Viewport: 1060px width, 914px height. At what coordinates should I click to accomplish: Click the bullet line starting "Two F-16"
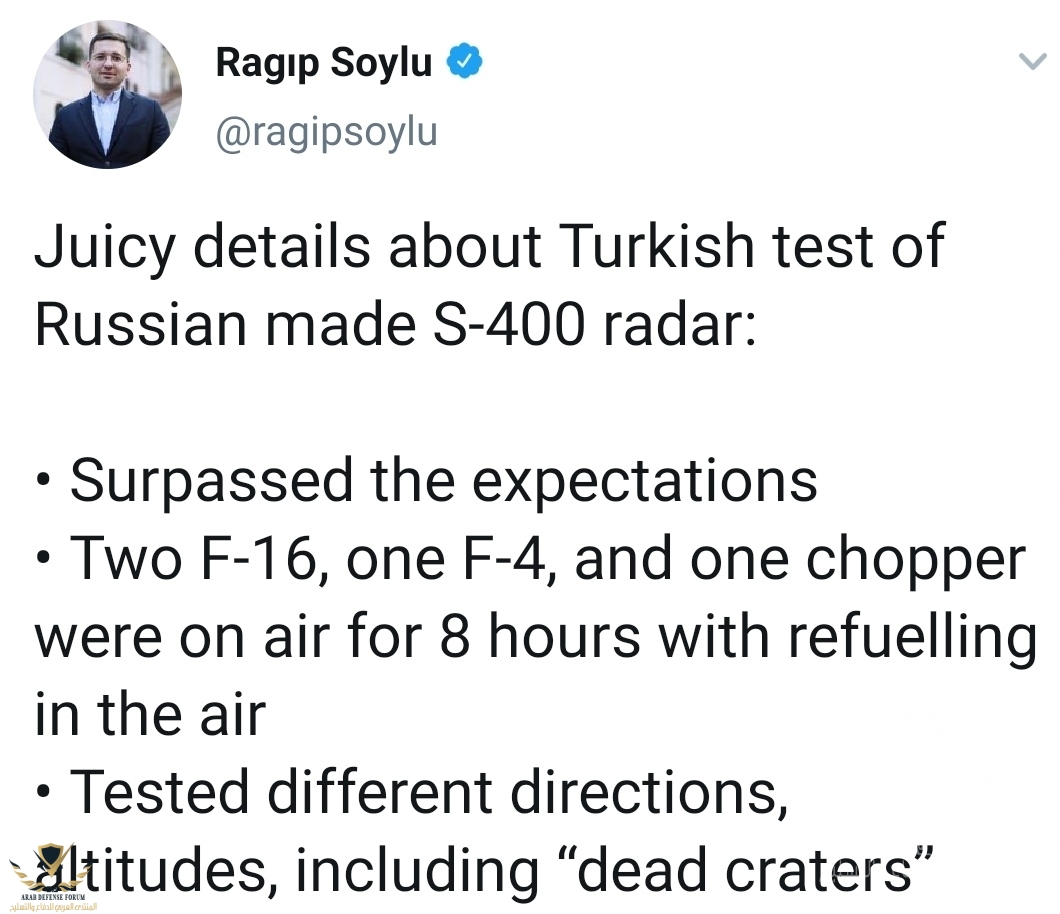tap(530, 558)
